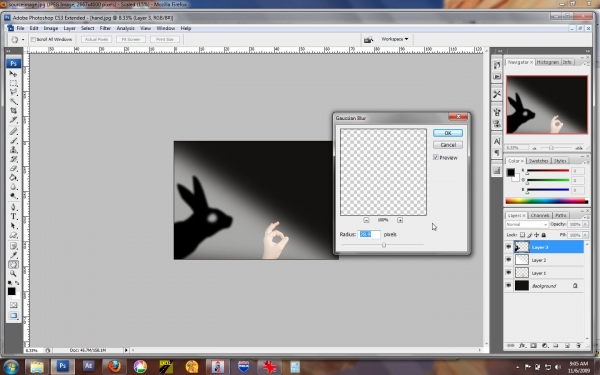
Task: Select the Move tool
Action: pyautogui.click(x=13, y=73)
